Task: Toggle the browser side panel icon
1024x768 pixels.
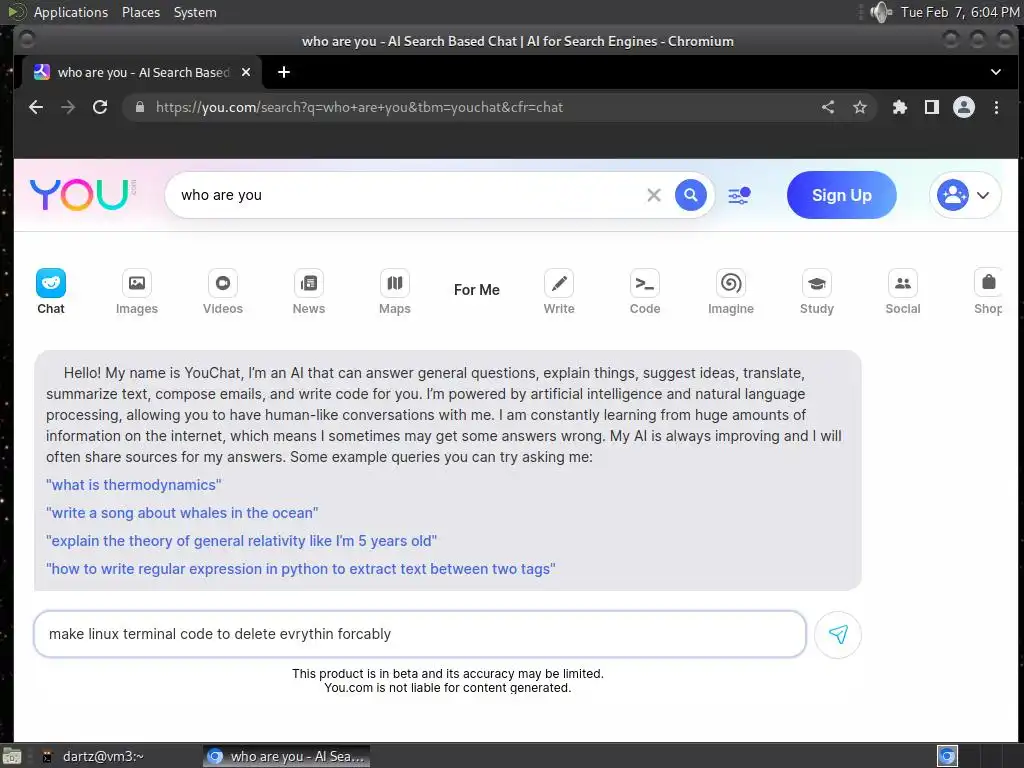Action: [932, 107]
